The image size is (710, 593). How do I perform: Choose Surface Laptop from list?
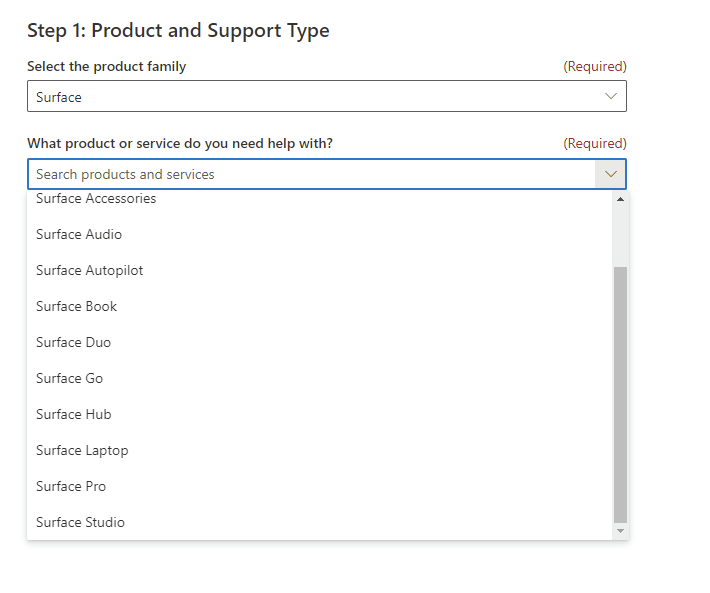(320, 450)
